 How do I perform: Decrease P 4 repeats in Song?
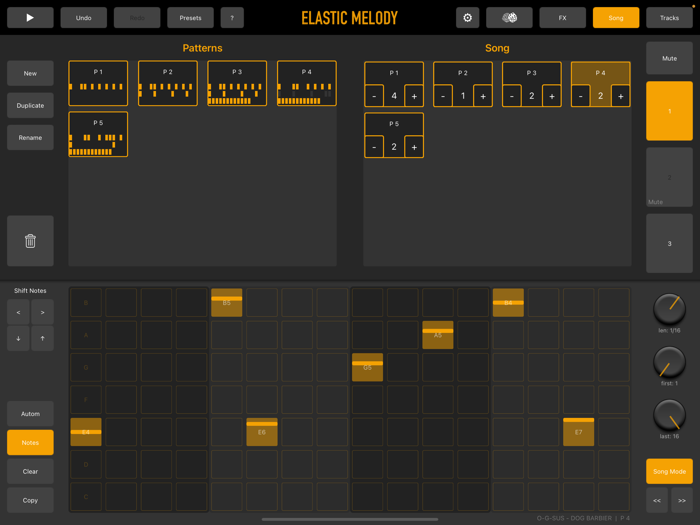click(580, 96)
